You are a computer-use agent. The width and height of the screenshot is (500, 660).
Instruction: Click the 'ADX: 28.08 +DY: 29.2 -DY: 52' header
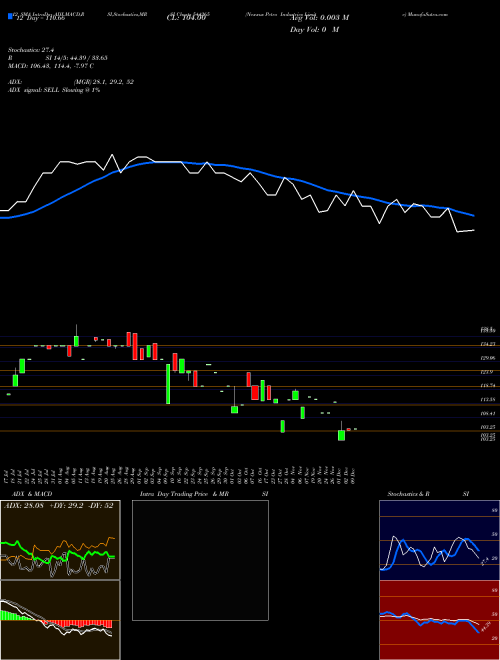click(x=59, y=506)
